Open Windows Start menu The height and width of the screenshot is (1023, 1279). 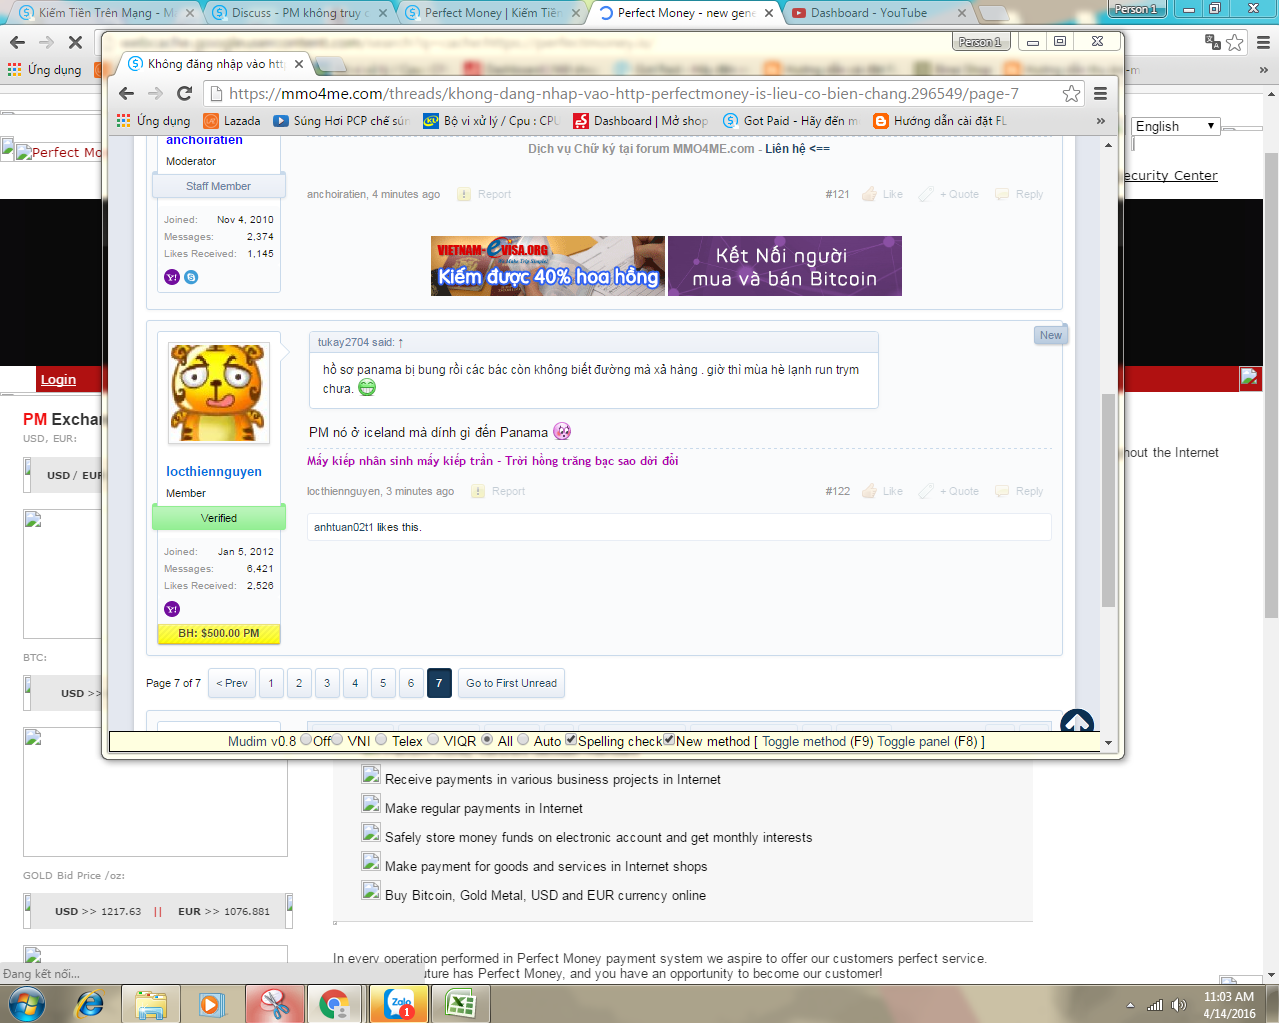(25, 1004)
